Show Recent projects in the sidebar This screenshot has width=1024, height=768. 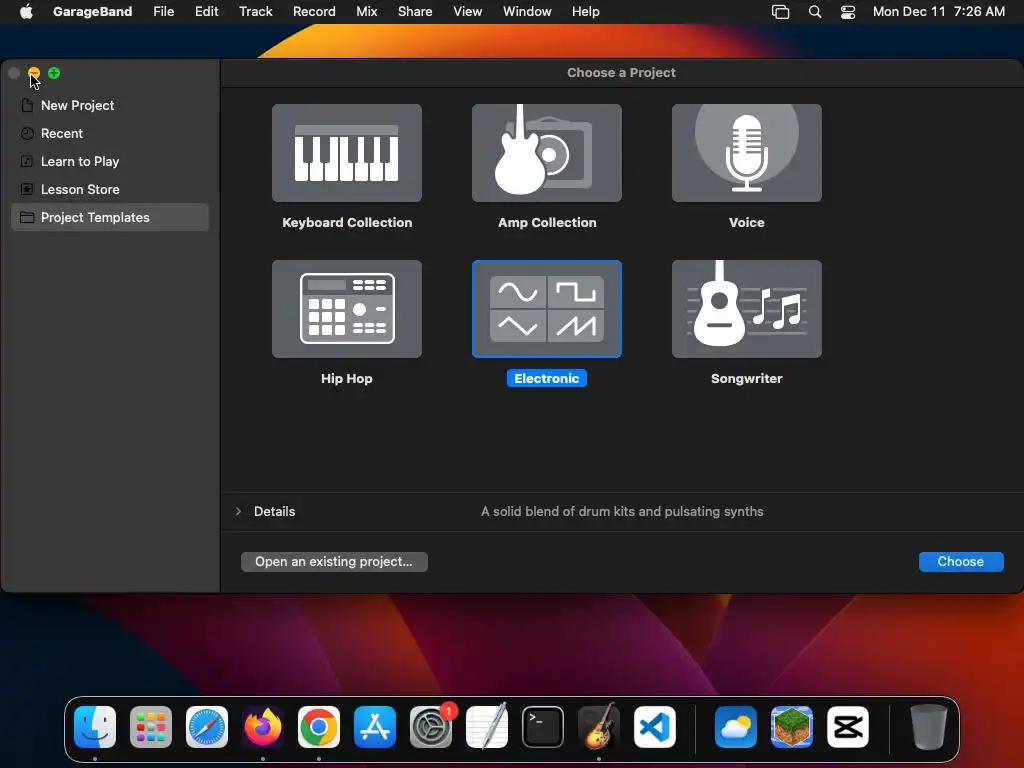[110, 133]
